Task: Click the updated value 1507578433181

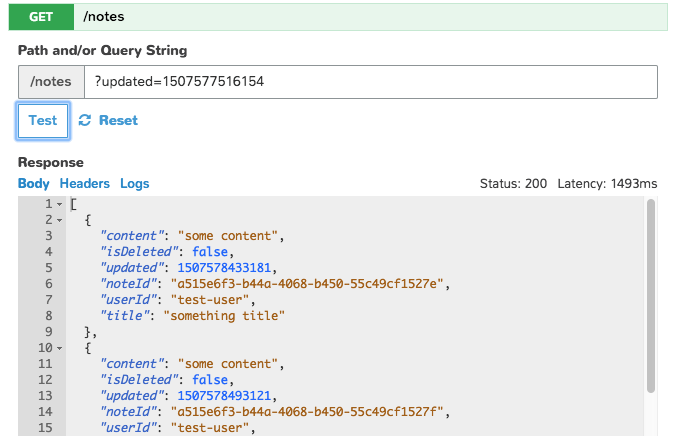Action: [216, 268]
